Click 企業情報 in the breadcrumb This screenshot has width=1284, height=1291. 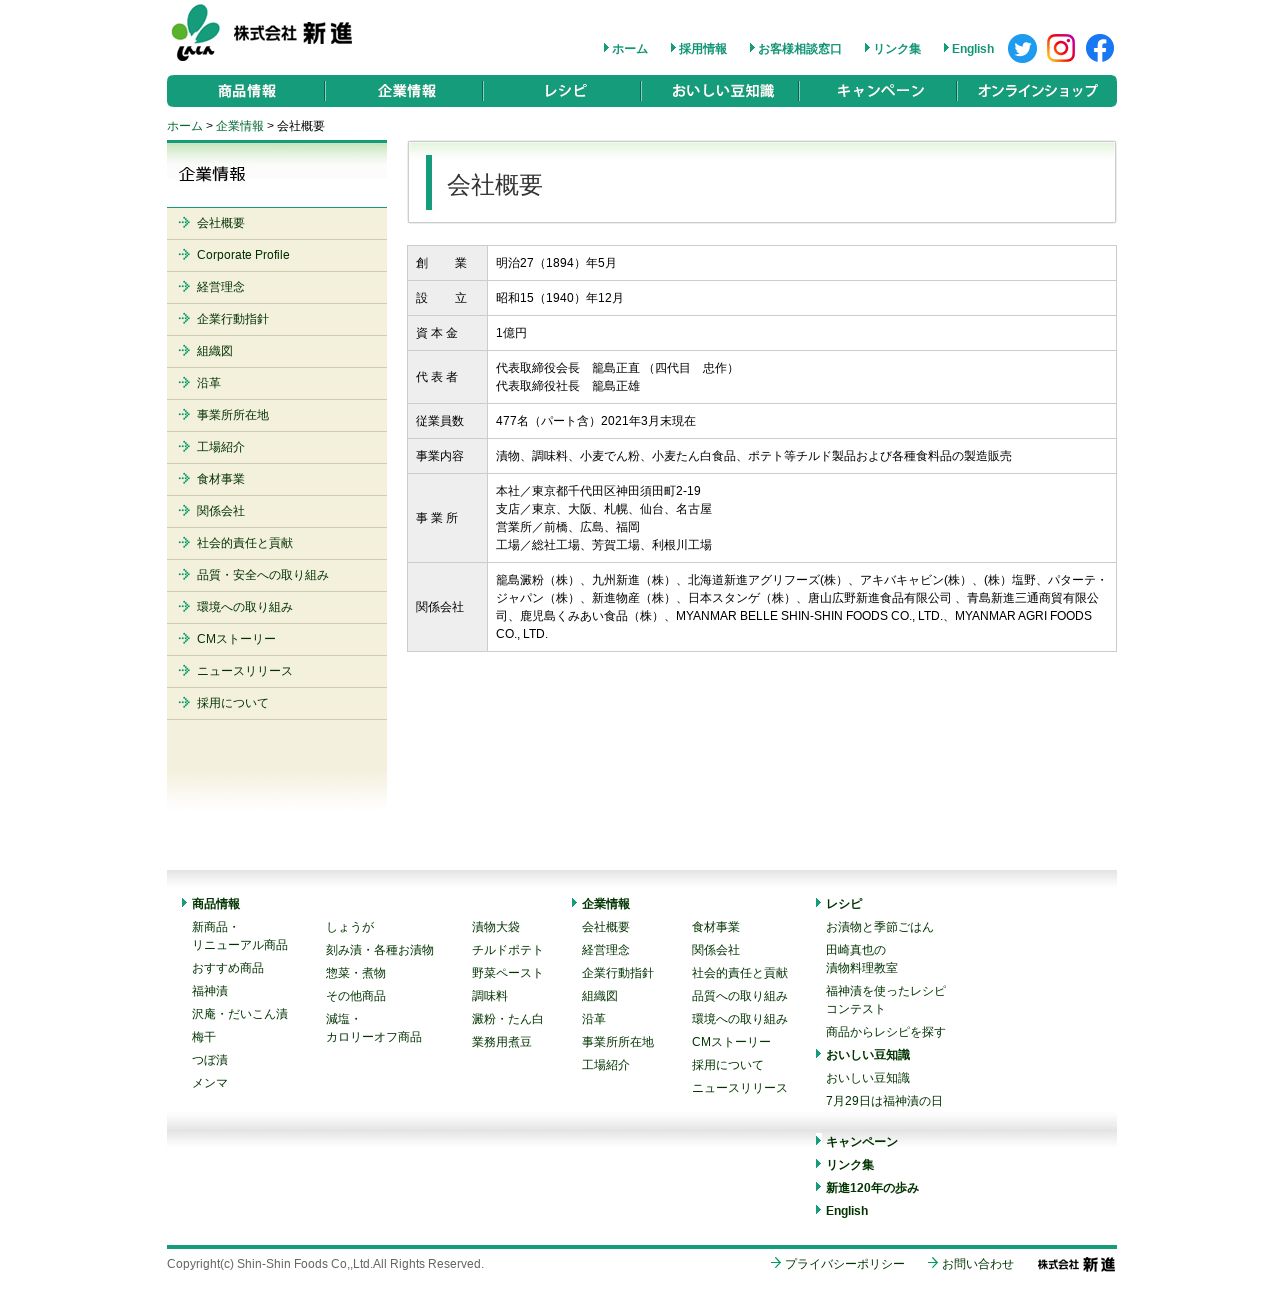tap(240, 126)
